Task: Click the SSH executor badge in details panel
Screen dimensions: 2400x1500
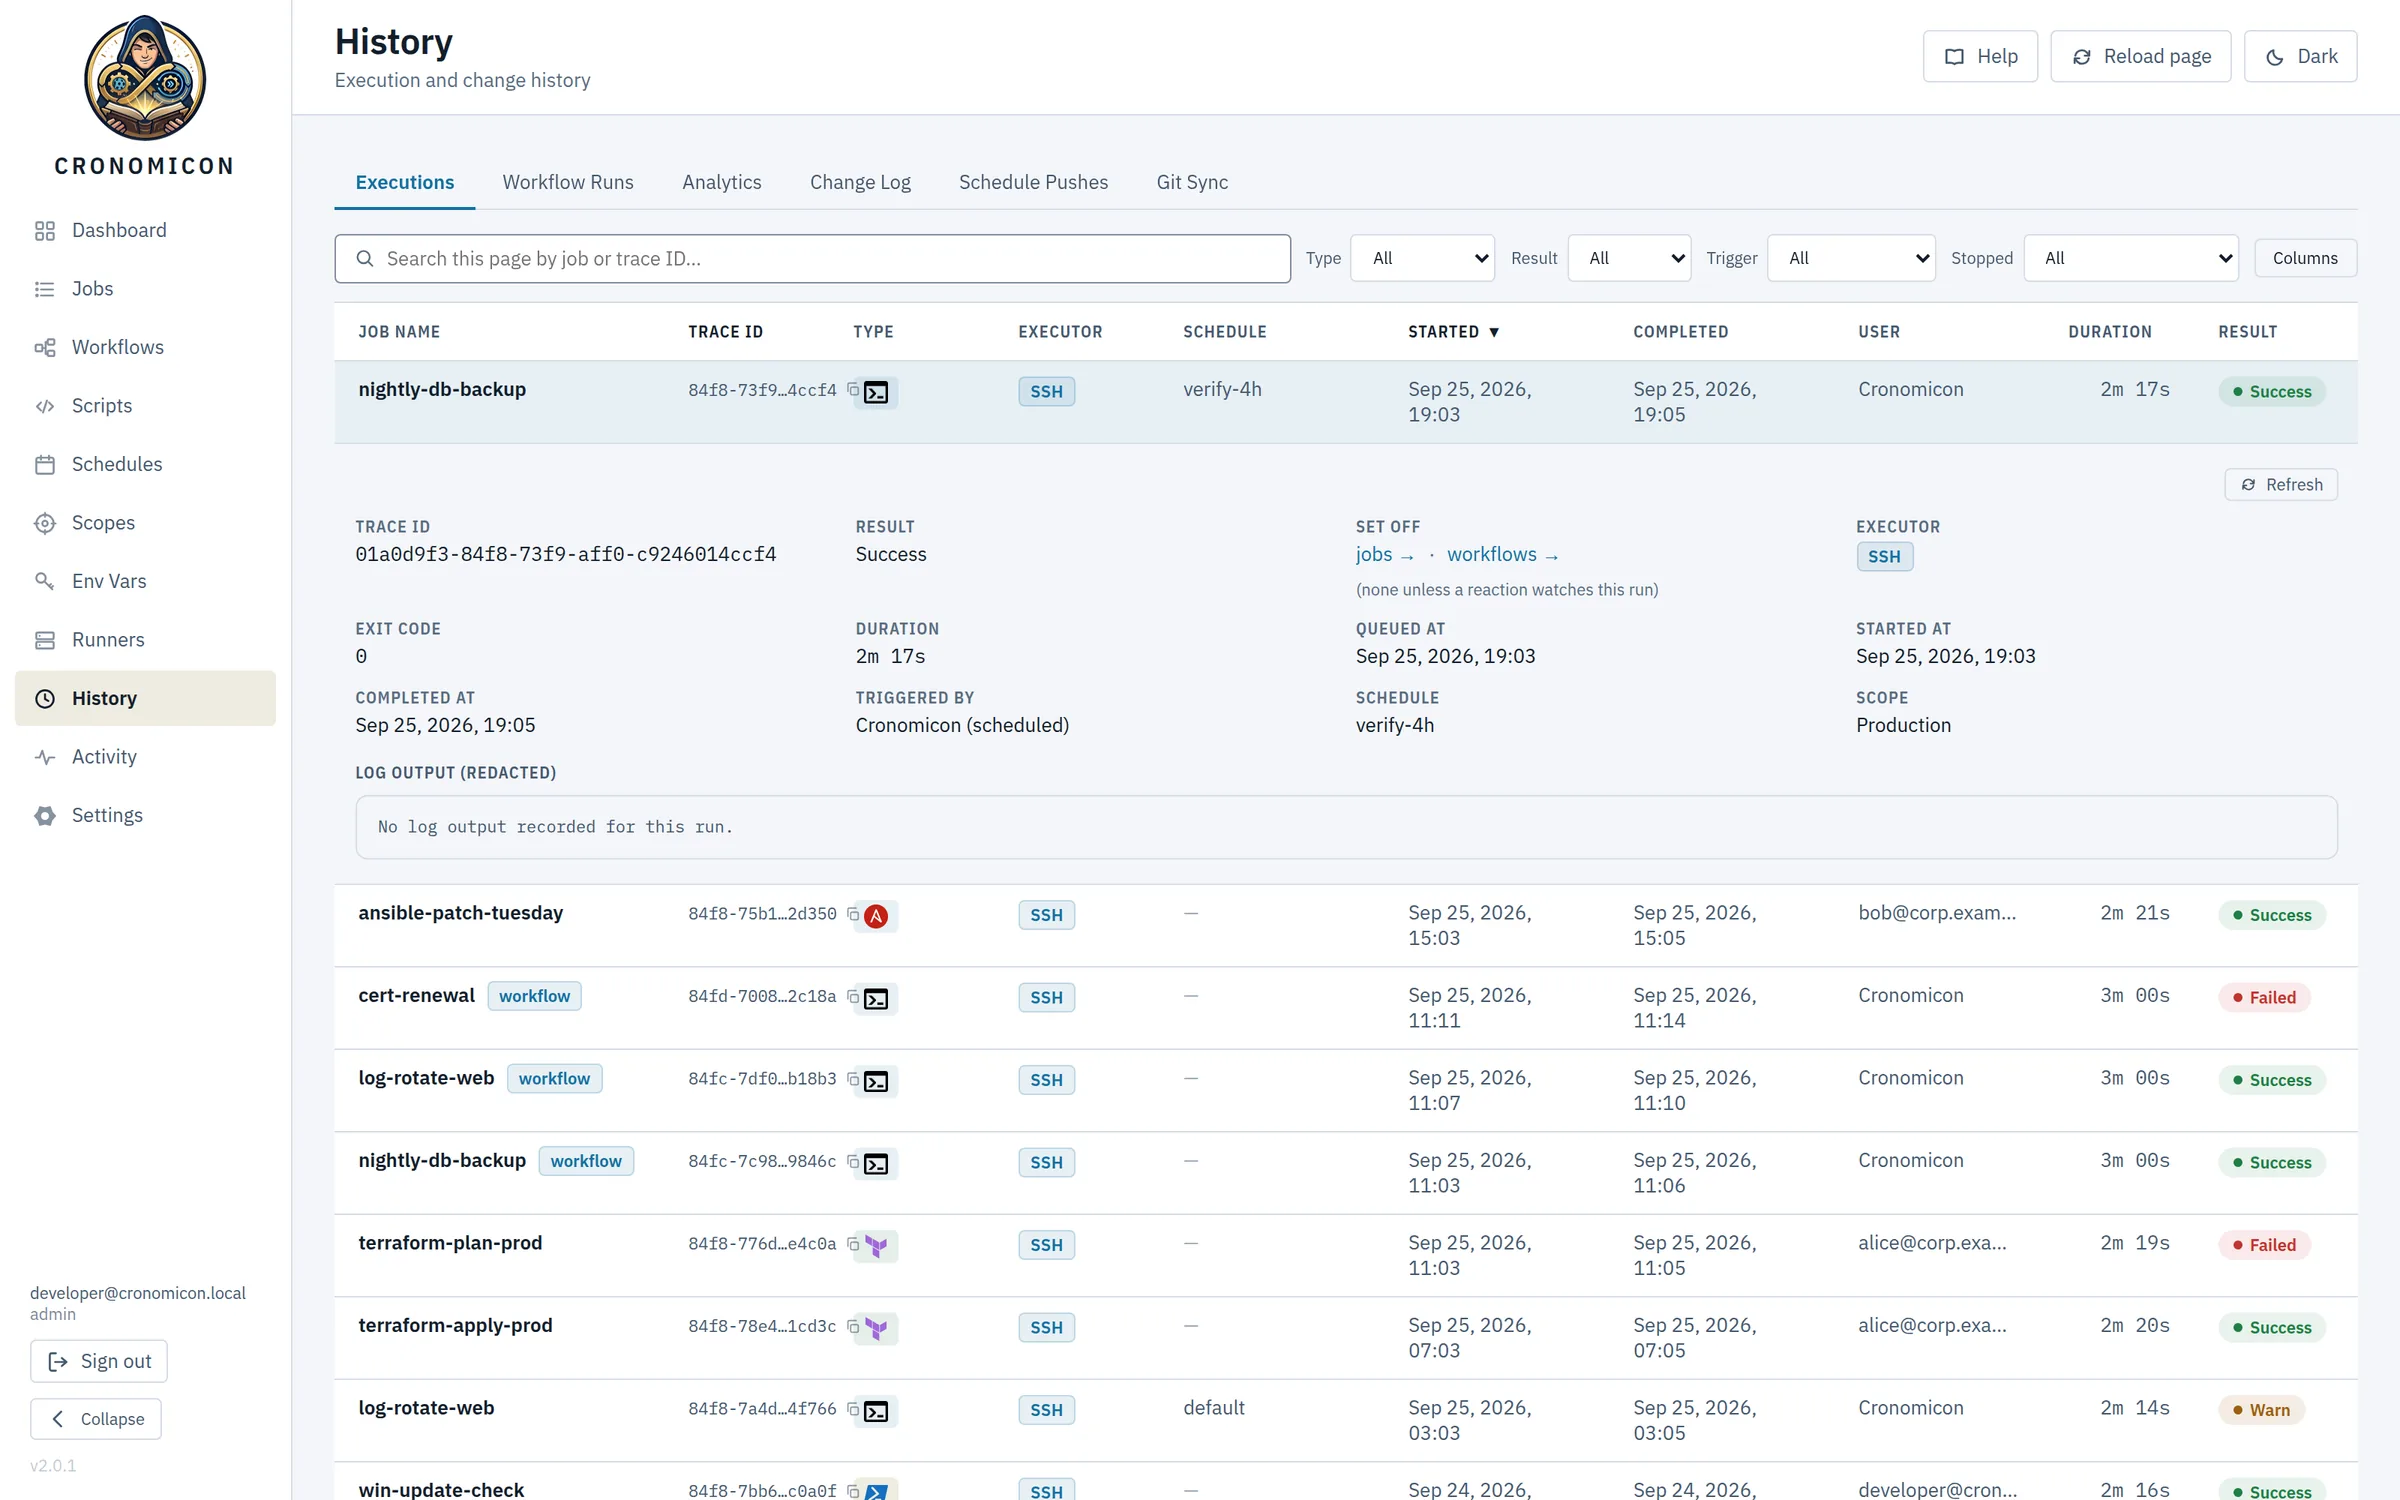Action: tap(1884, 557)
